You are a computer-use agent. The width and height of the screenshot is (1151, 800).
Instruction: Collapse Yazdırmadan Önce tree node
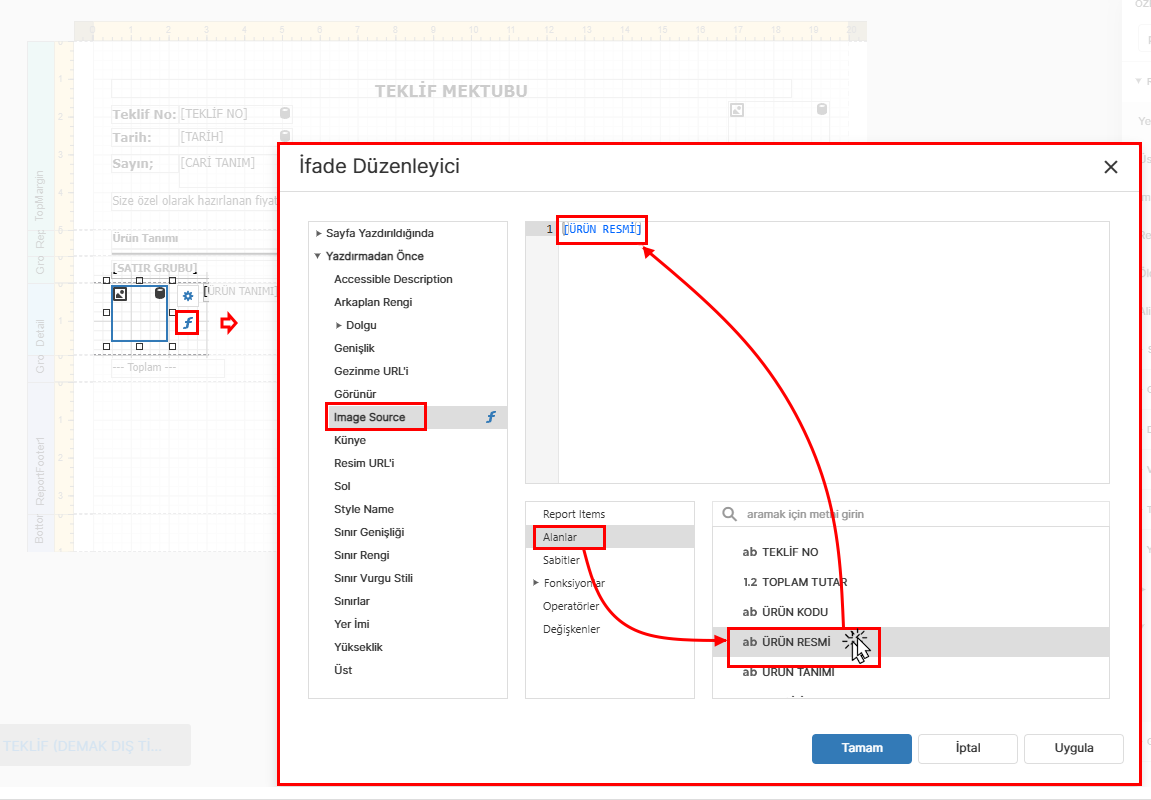(x=318, y=256)
